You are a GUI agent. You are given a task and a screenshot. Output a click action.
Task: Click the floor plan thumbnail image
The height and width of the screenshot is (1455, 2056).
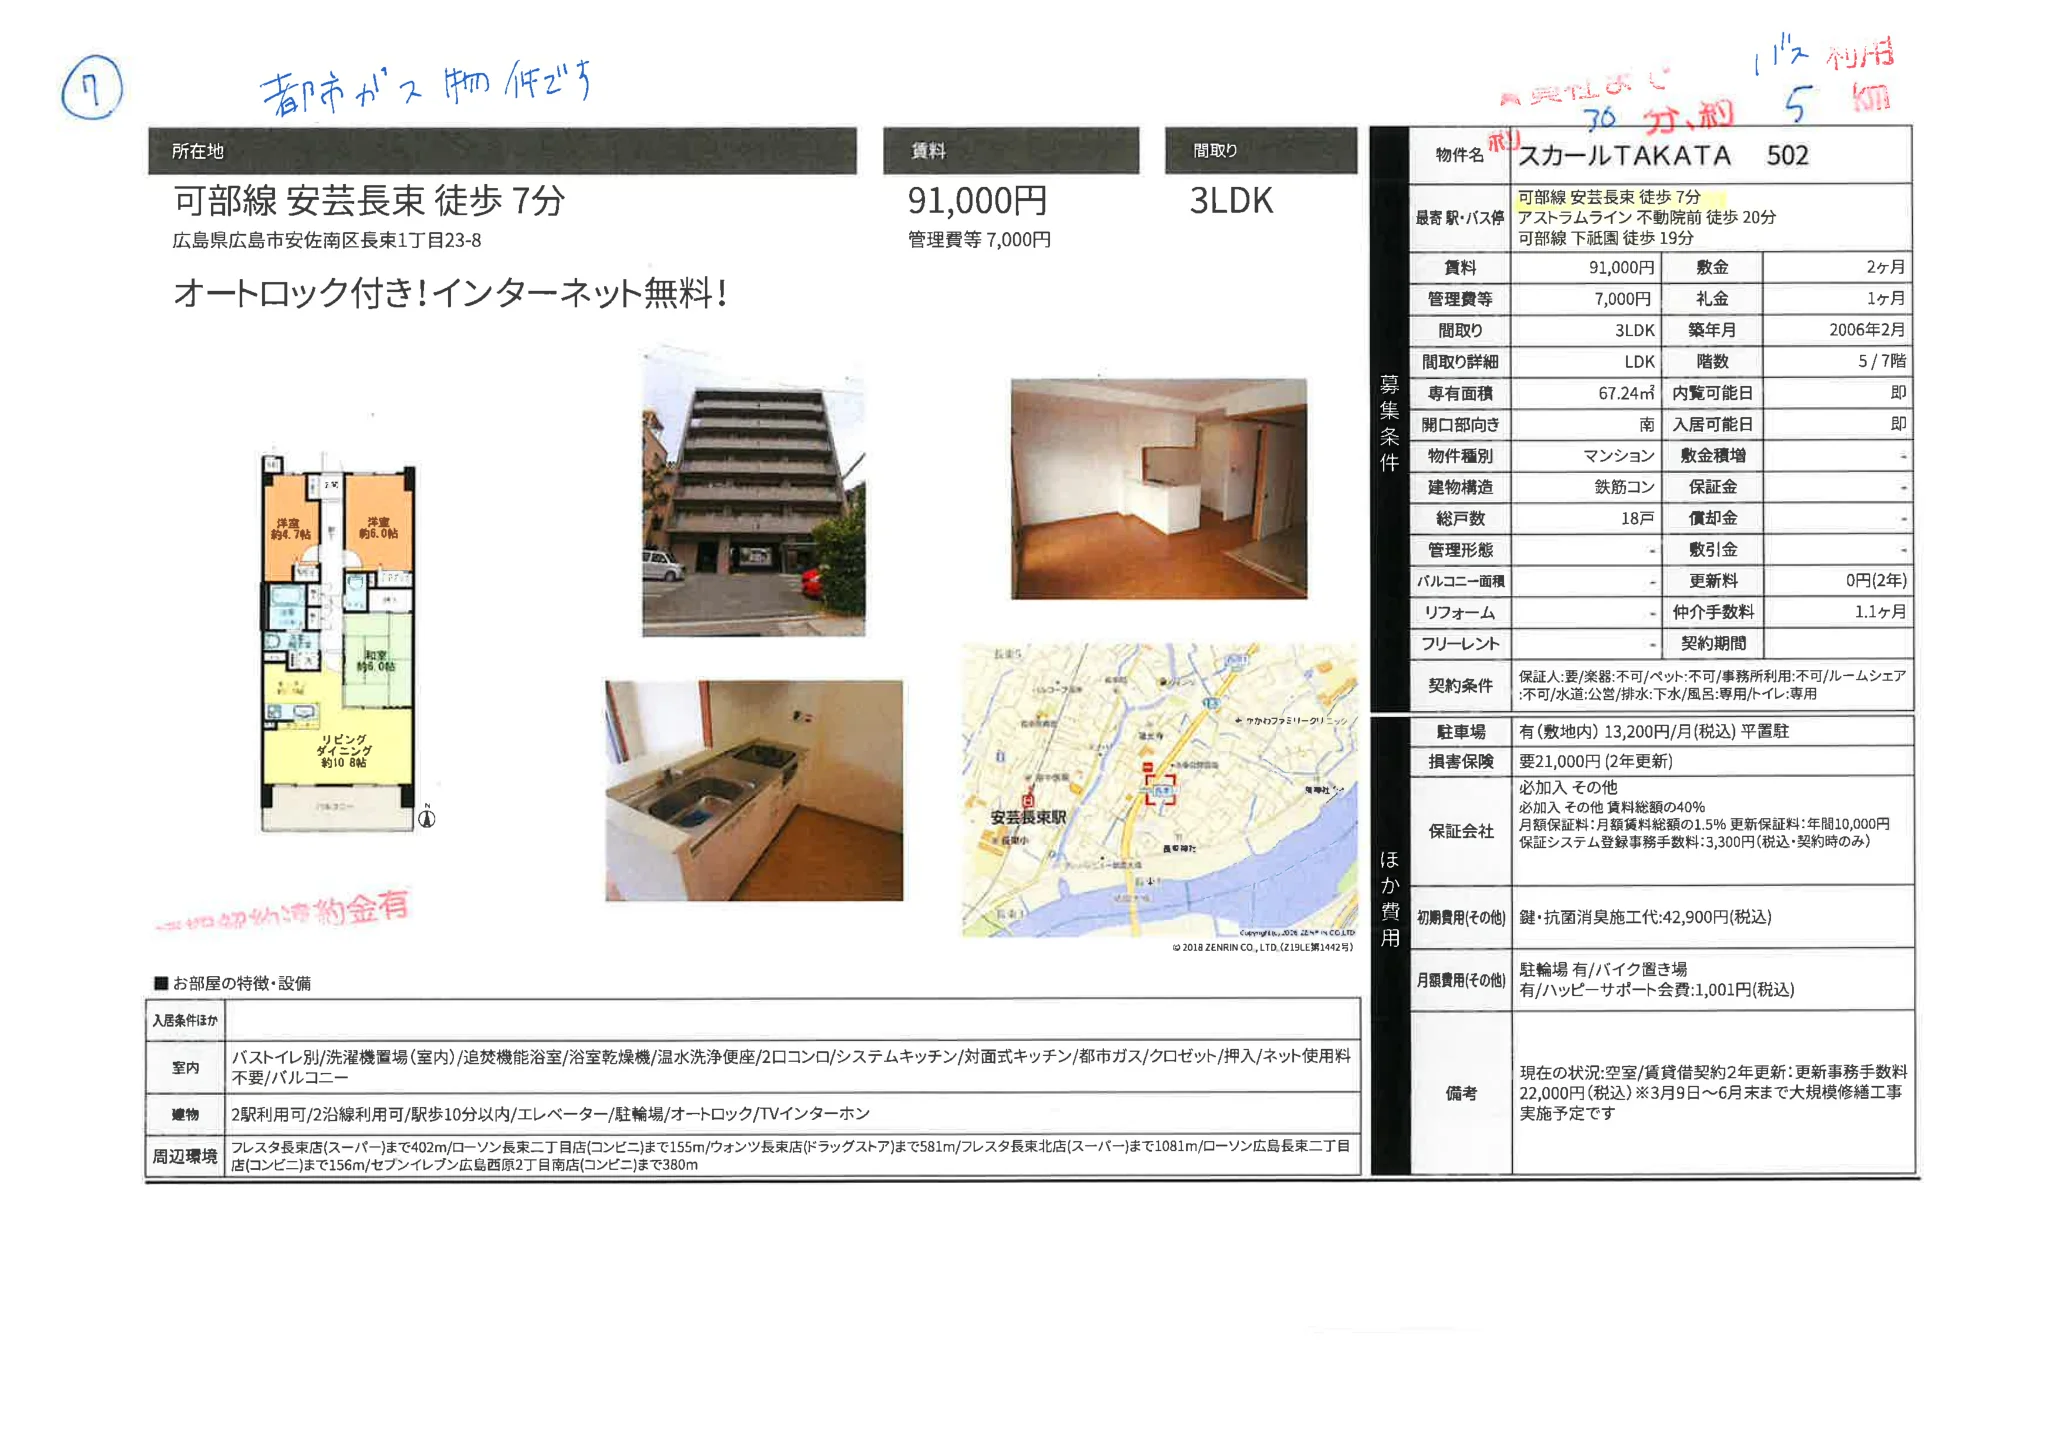(338, 645)
